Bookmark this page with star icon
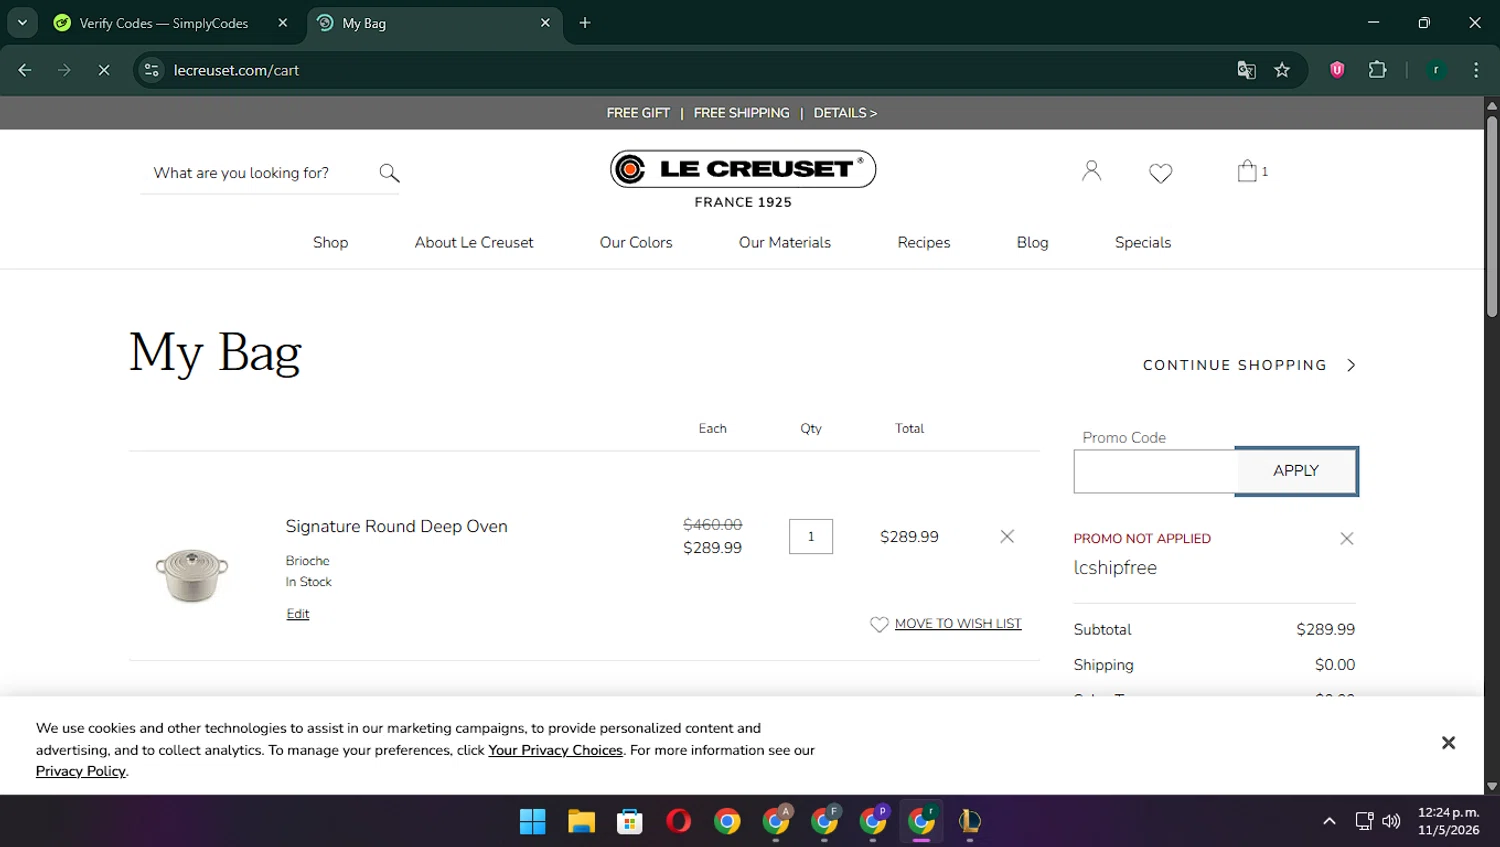The width and height of the screenshot is (1500, 847). coord(1282,70)
